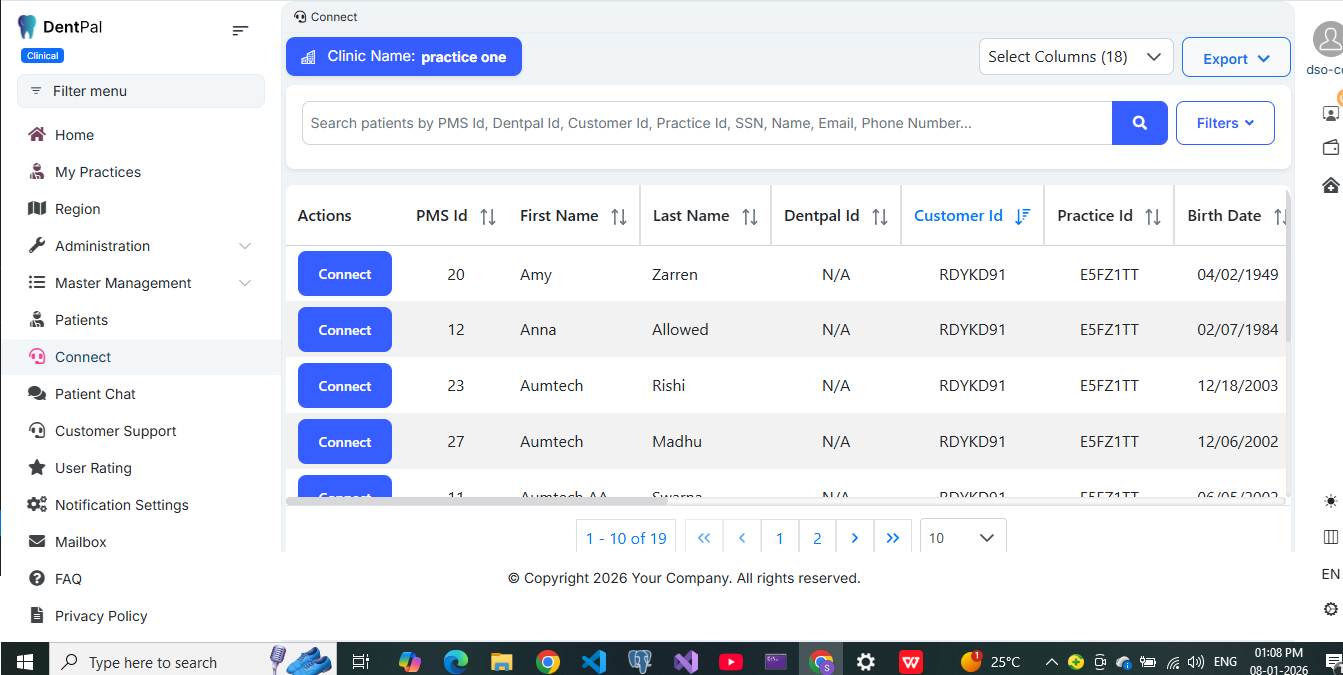Image resolution: width=1343 pixels, height=675 pixels.
Task: Click the patient search input field
Action: coord(706,123)
